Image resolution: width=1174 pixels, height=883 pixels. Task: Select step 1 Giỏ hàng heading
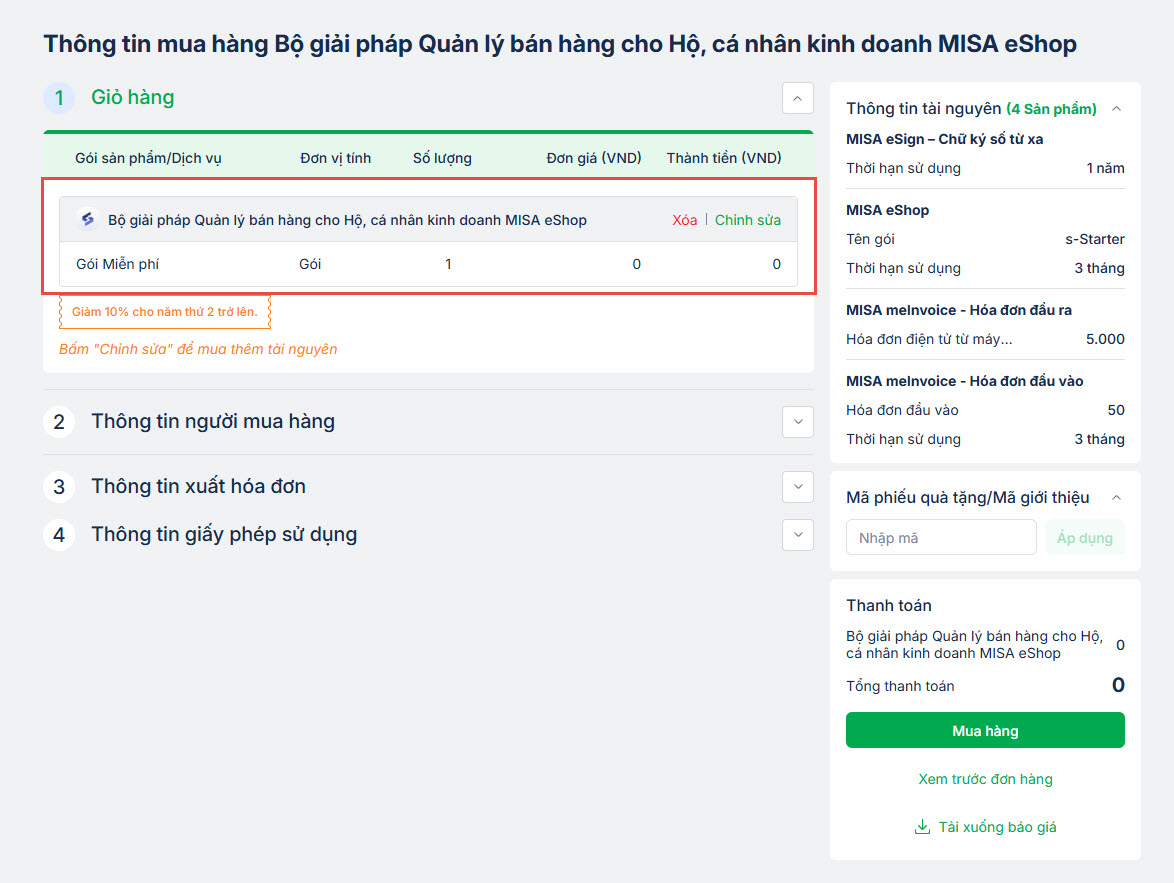coord(133,97)
